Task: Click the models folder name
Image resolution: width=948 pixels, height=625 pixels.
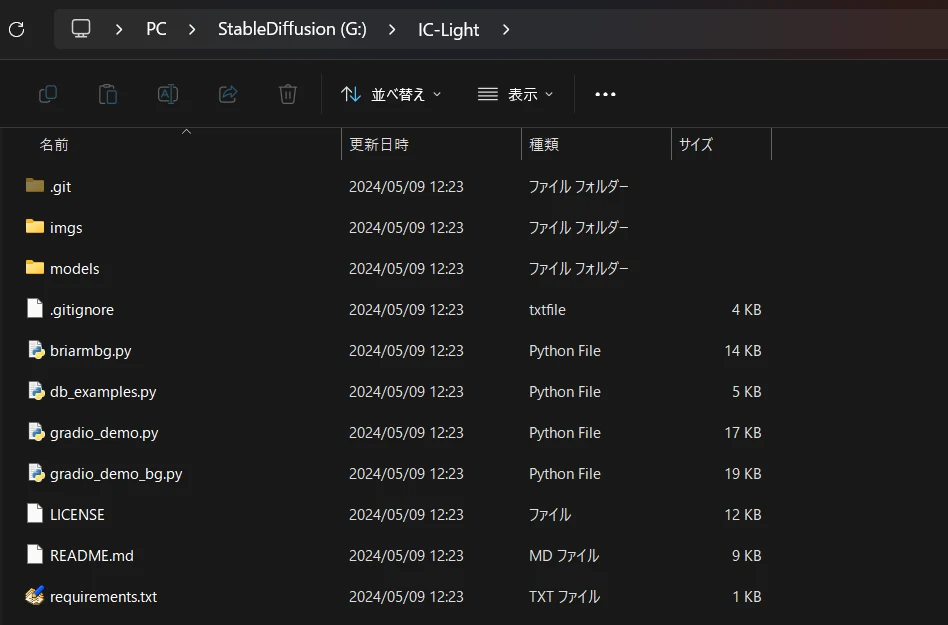Action: pyautogui.click(x=74, y=268)
